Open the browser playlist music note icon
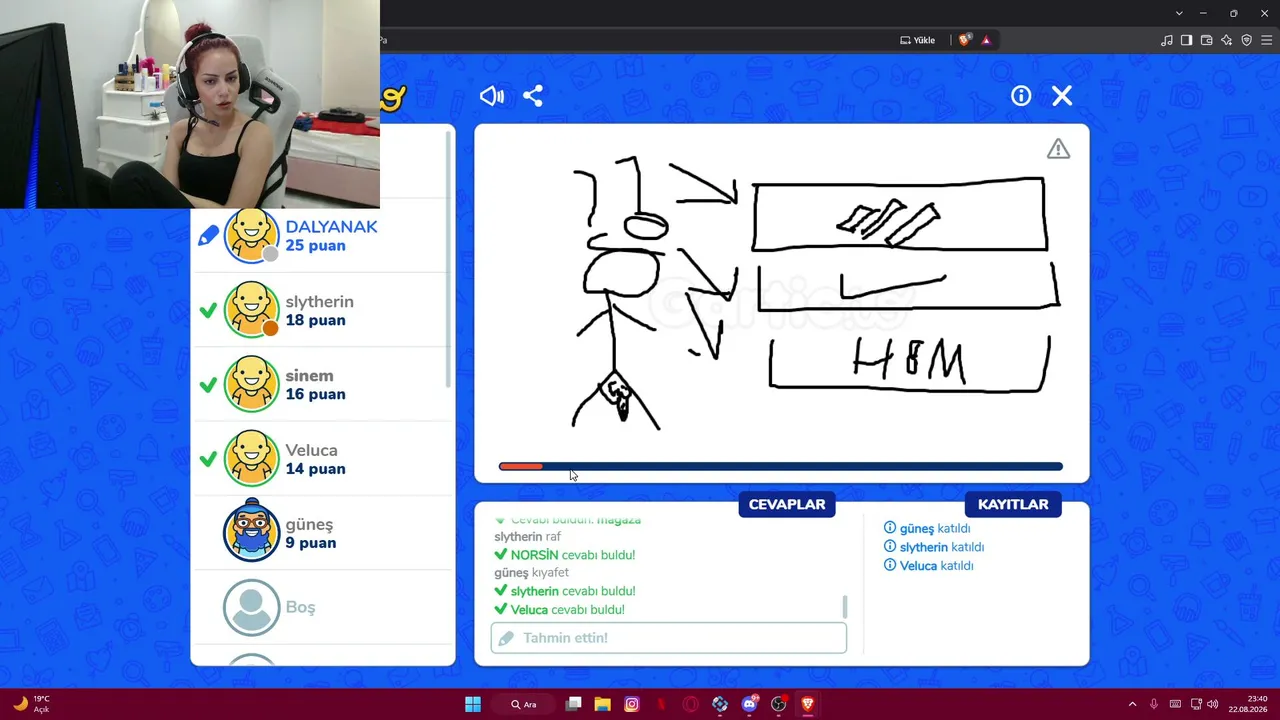 [1167, 40]
